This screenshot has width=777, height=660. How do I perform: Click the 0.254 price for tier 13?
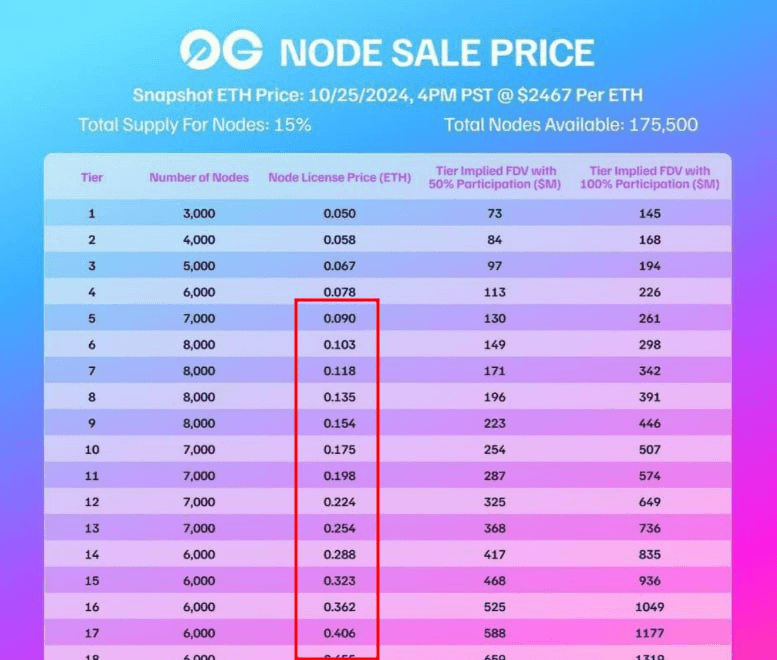pyautogui.click(x=339, y=528)
